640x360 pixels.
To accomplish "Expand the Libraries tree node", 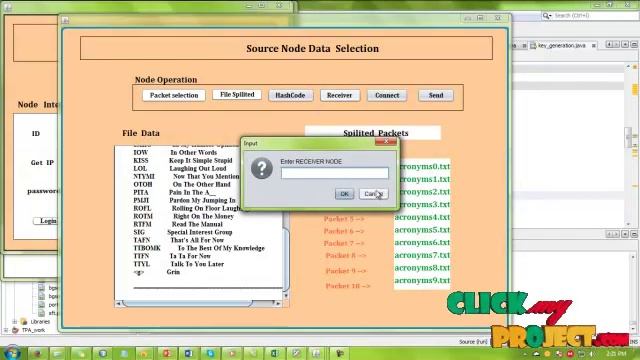I will tap(15, 322).
